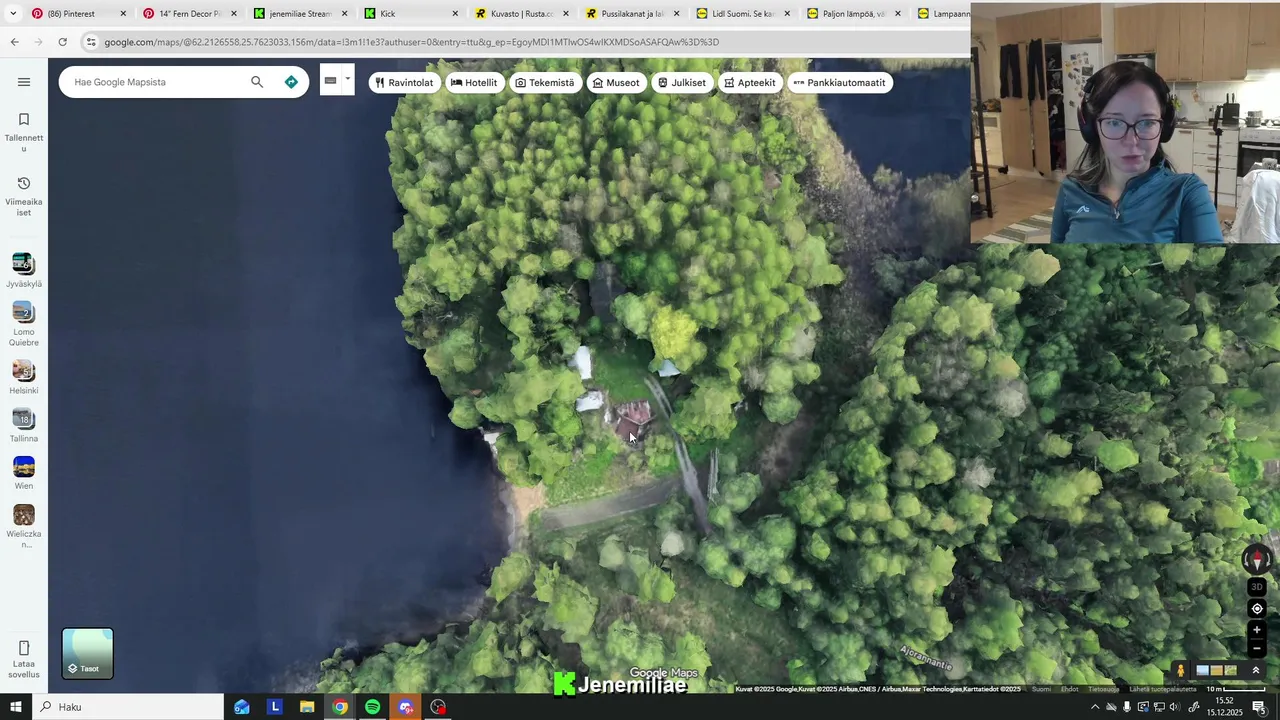Open the Jyväskylä recent place

24,270
